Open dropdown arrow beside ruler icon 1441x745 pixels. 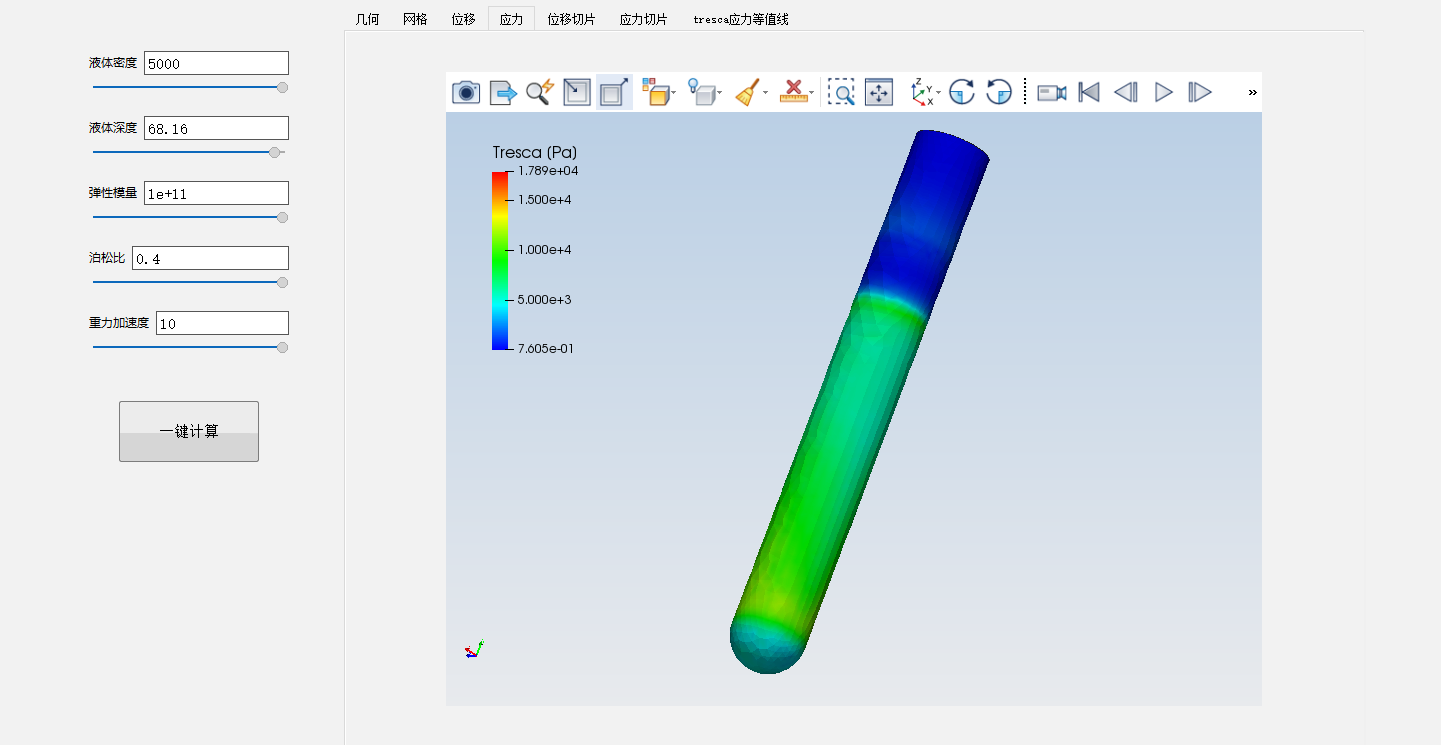point(811,93)
